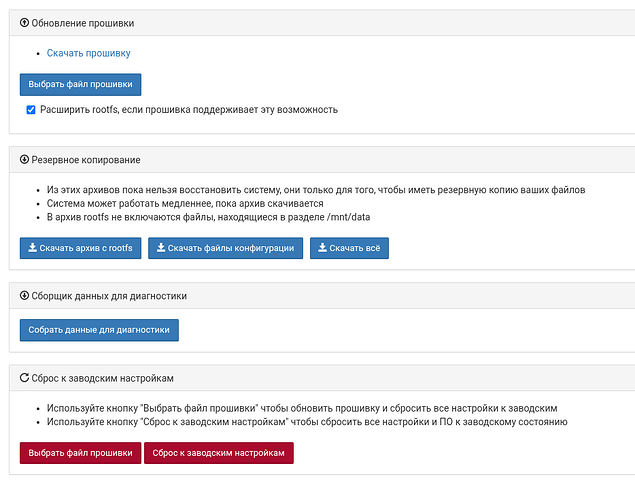Click the Скачать архив с rootfs button
The image size is (635, 500).
pyautogui.click(x=80, y=248)
